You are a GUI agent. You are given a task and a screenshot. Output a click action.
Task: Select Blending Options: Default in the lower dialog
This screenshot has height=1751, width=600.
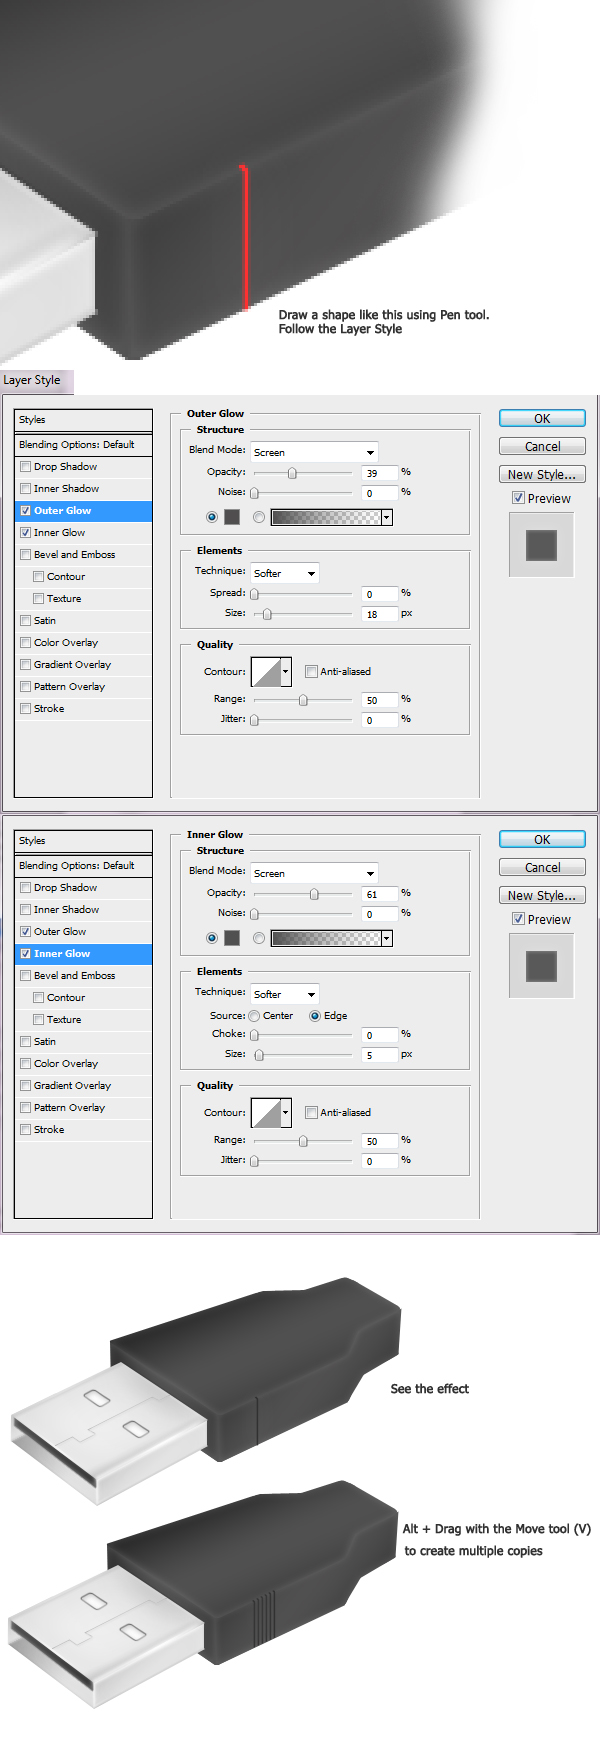point(84,866)
